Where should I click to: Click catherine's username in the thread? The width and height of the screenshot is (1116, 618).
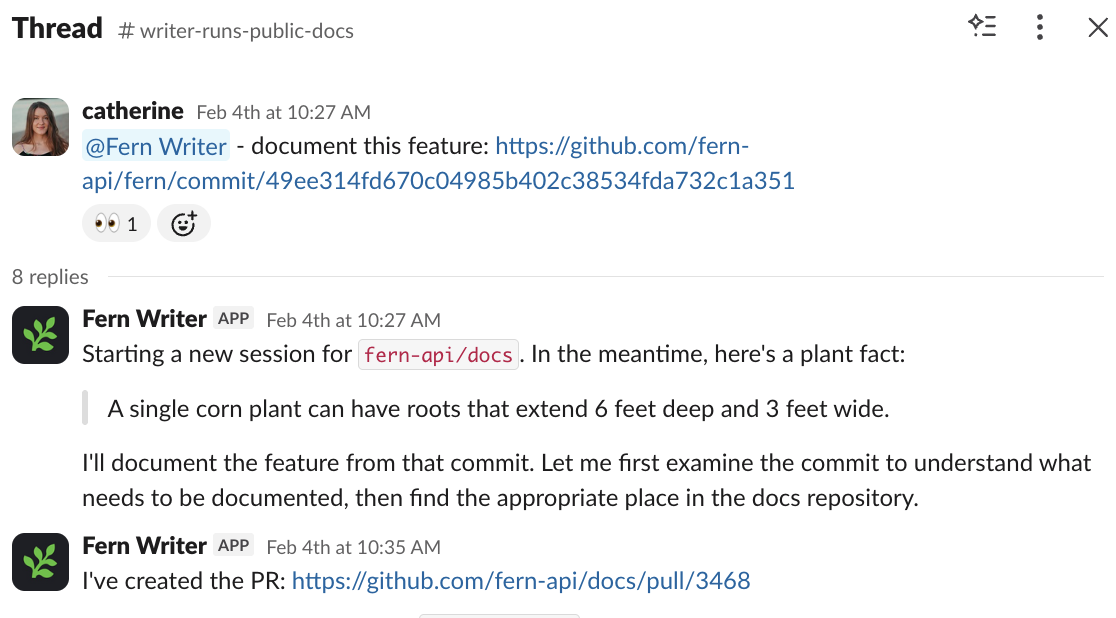[x=133, y=111]
